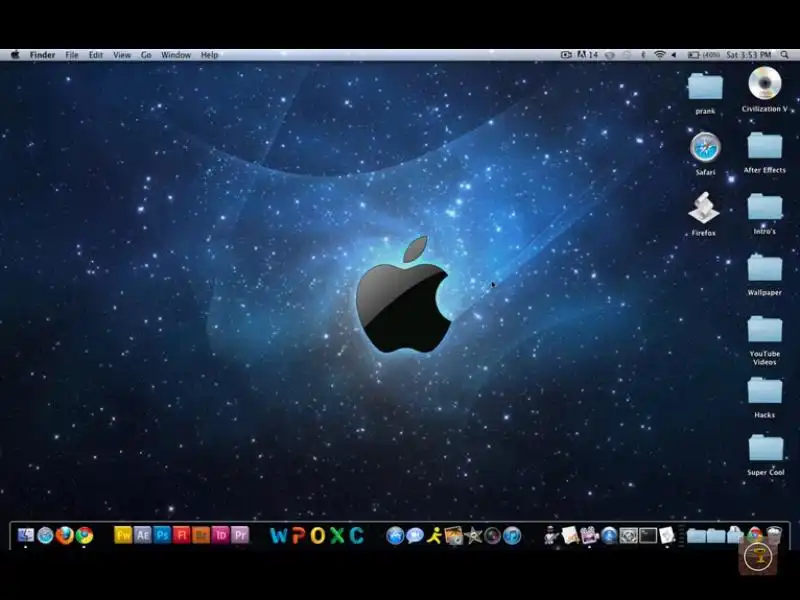Launch Microsoft Word (W) from dock

[x=279, y=535]
